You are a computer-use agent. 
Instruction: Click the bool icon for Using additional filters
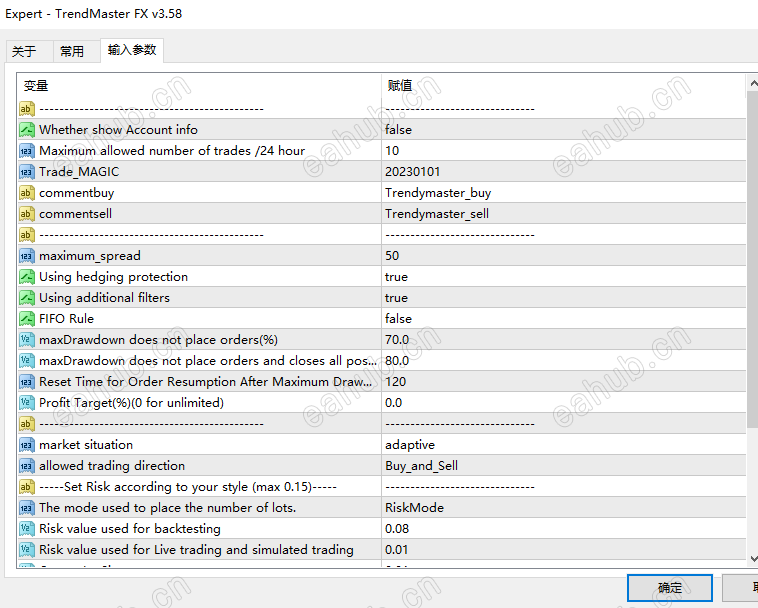click(x=27, y=298)
